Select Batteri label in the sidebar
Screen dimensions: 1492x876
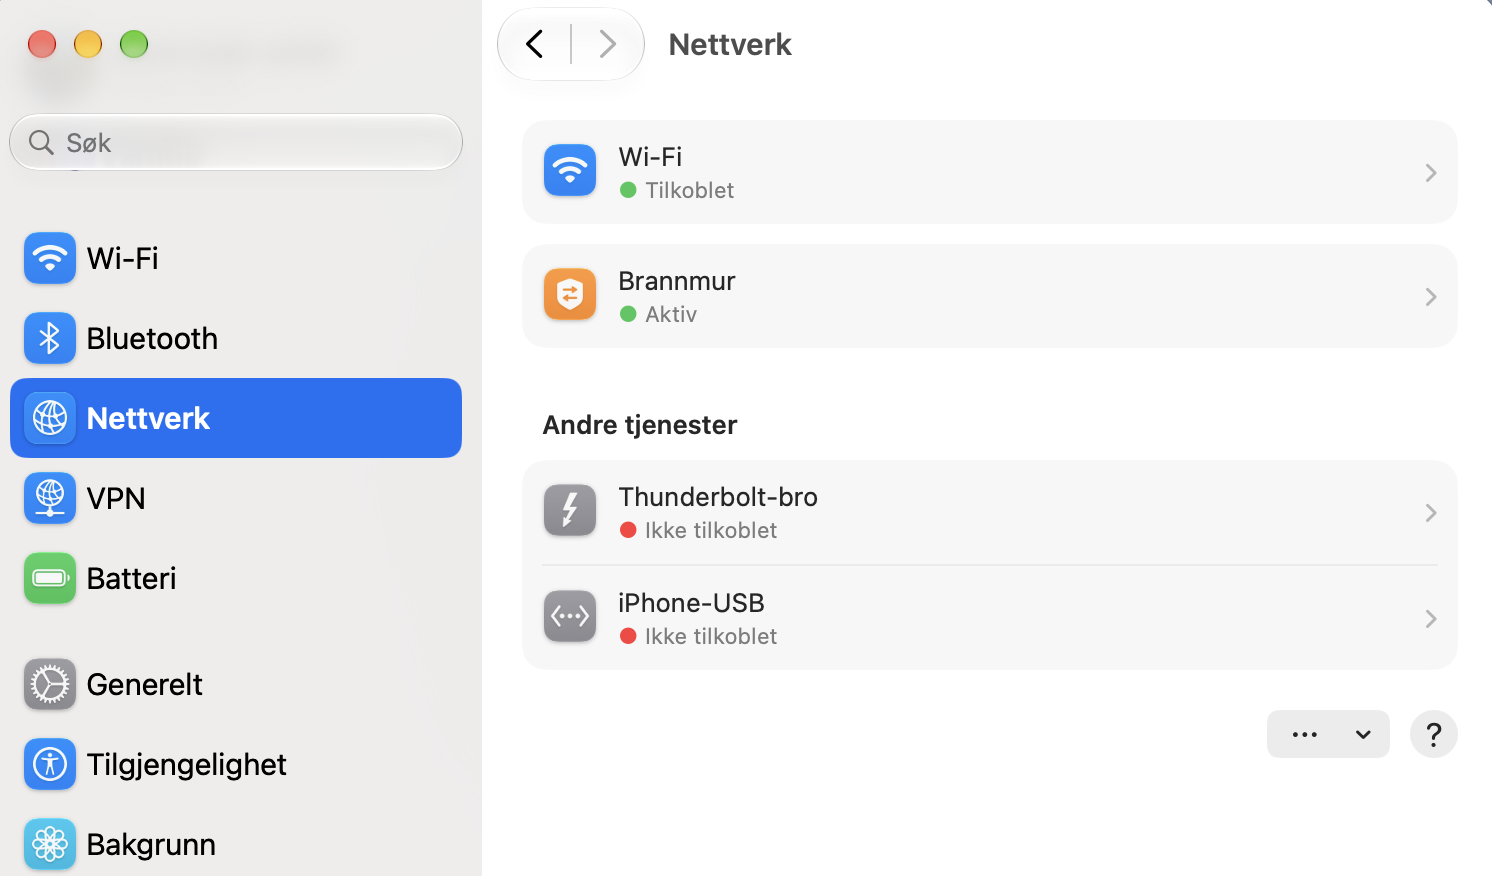coord(132,578)
